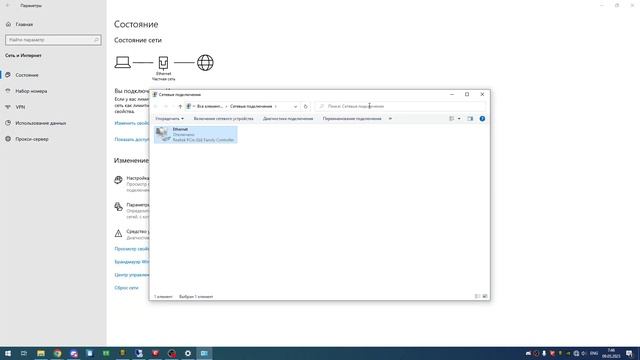Click Переименование подключения toolbar button
640x360 pixels.
pyautogui.click(x=352, y=119)
